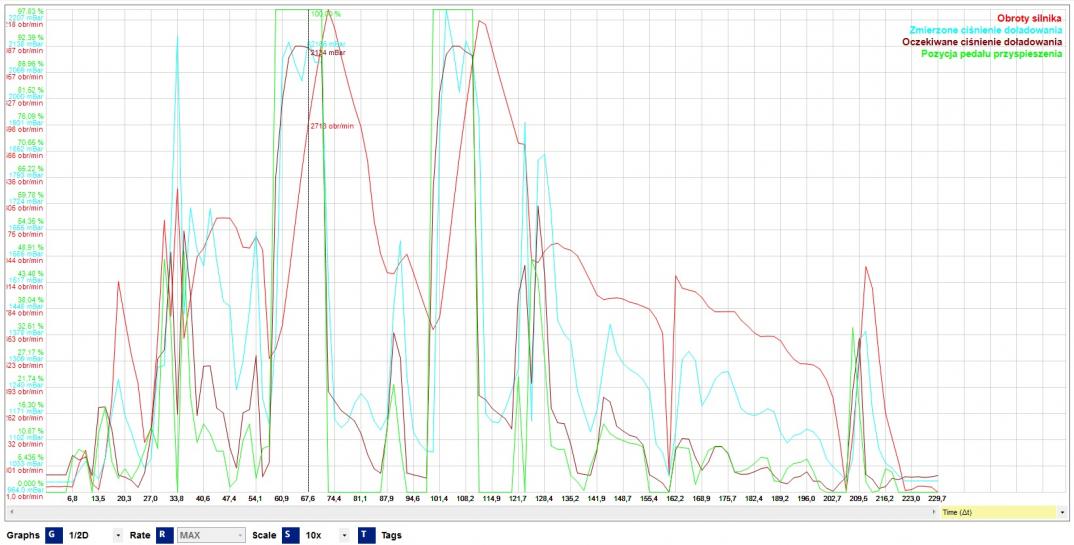Select the Pozycja pedału przyspieszenia legend entry

[x=992, y=53]
